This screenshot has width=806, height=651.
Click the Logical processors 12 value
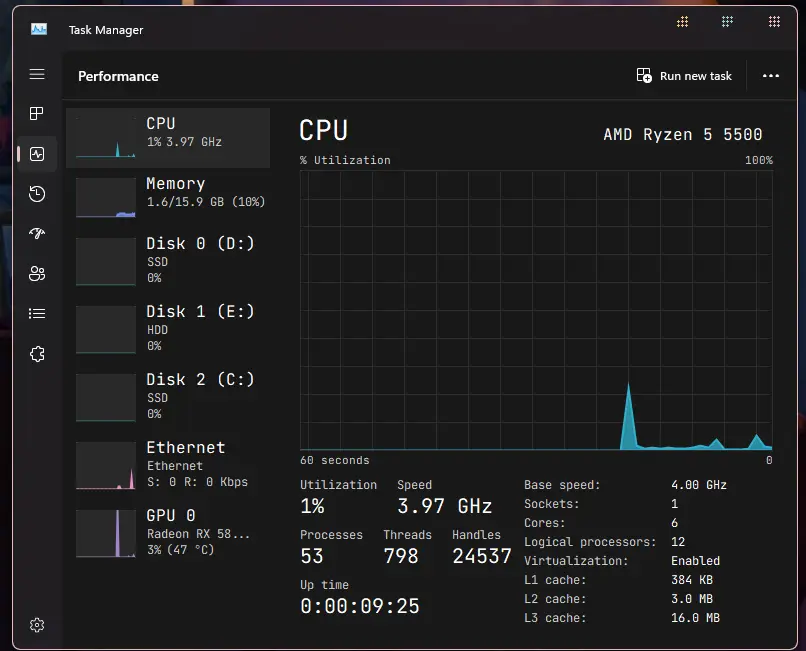677,541
